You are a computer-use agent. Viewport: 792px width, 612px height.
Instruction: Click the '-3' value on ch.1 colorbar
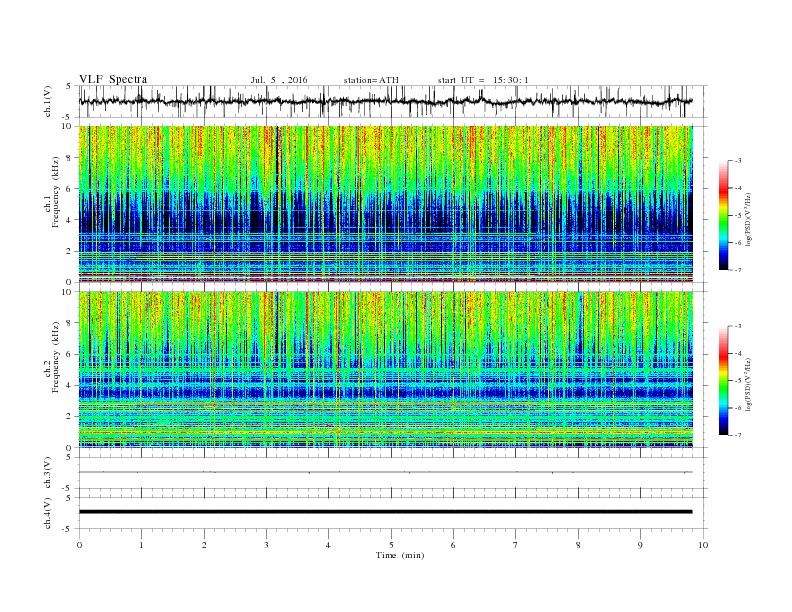[738, 161]
